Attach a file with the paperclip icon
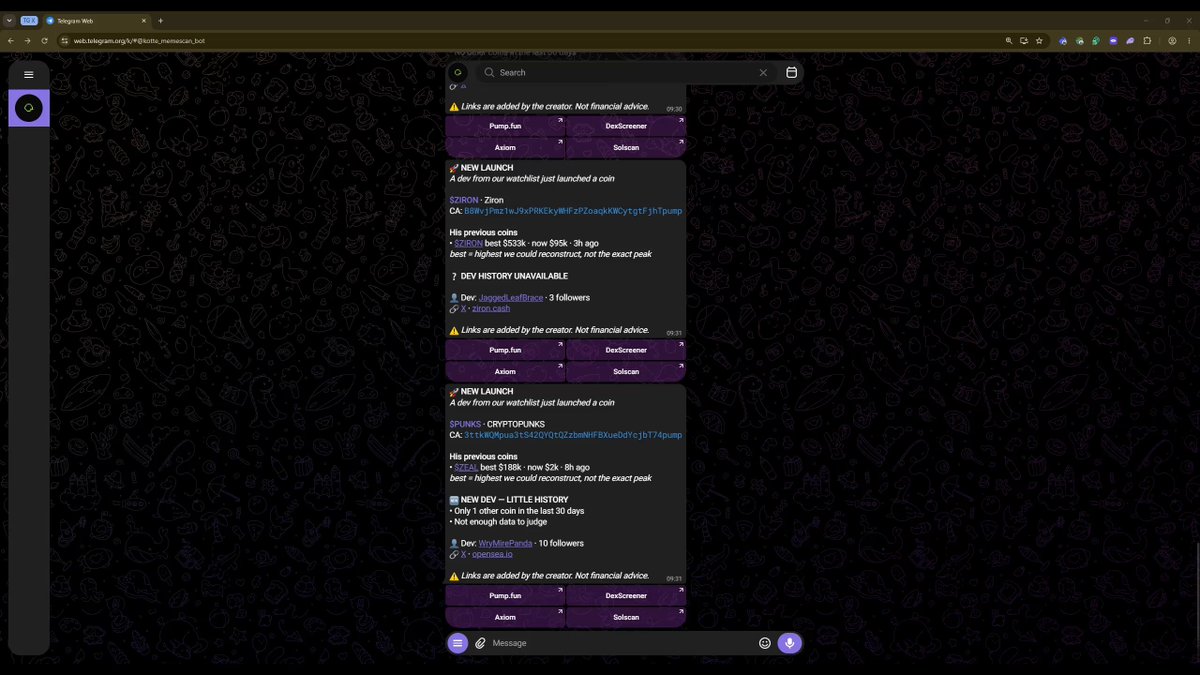Viewport: 1200px width, 675px height. point(480,643)
